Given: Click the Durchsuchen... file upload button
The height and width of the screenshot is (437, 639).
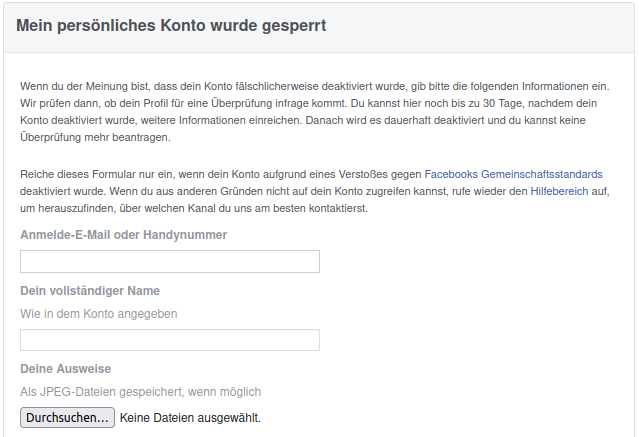Looking at the screenshot, I should 67,417.
